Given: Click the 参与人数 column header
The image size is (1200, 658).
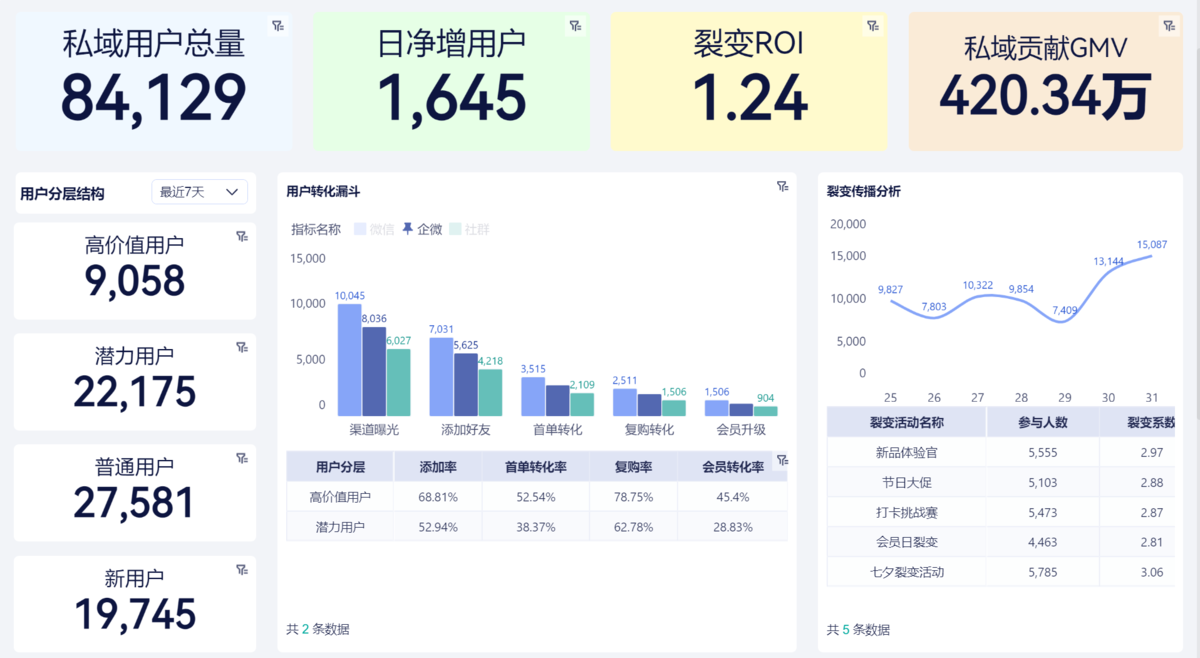Looking at the screenshot, I should (x=1043, y=423).
